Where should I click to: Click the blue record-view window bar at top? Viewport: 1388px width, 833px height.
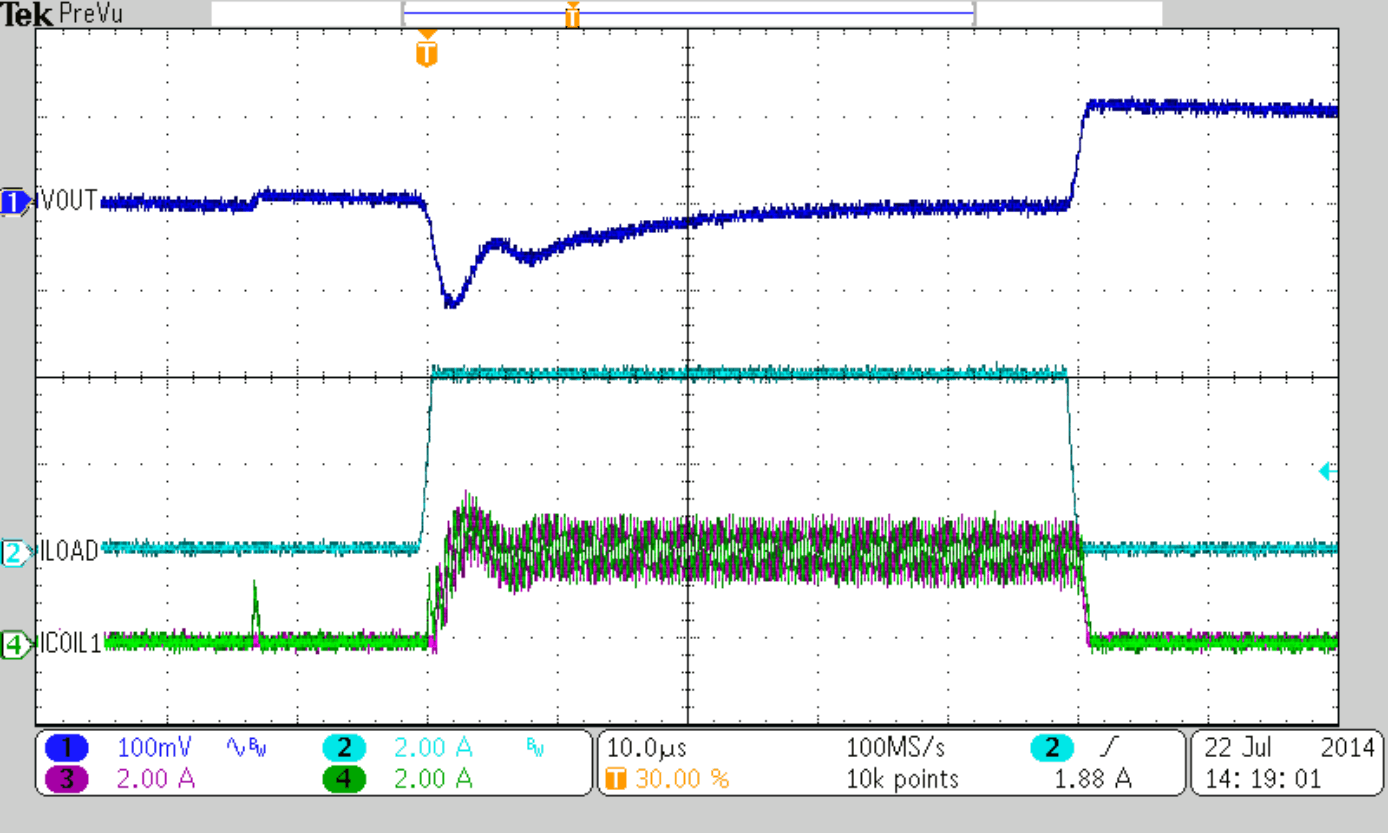[688, 13]
